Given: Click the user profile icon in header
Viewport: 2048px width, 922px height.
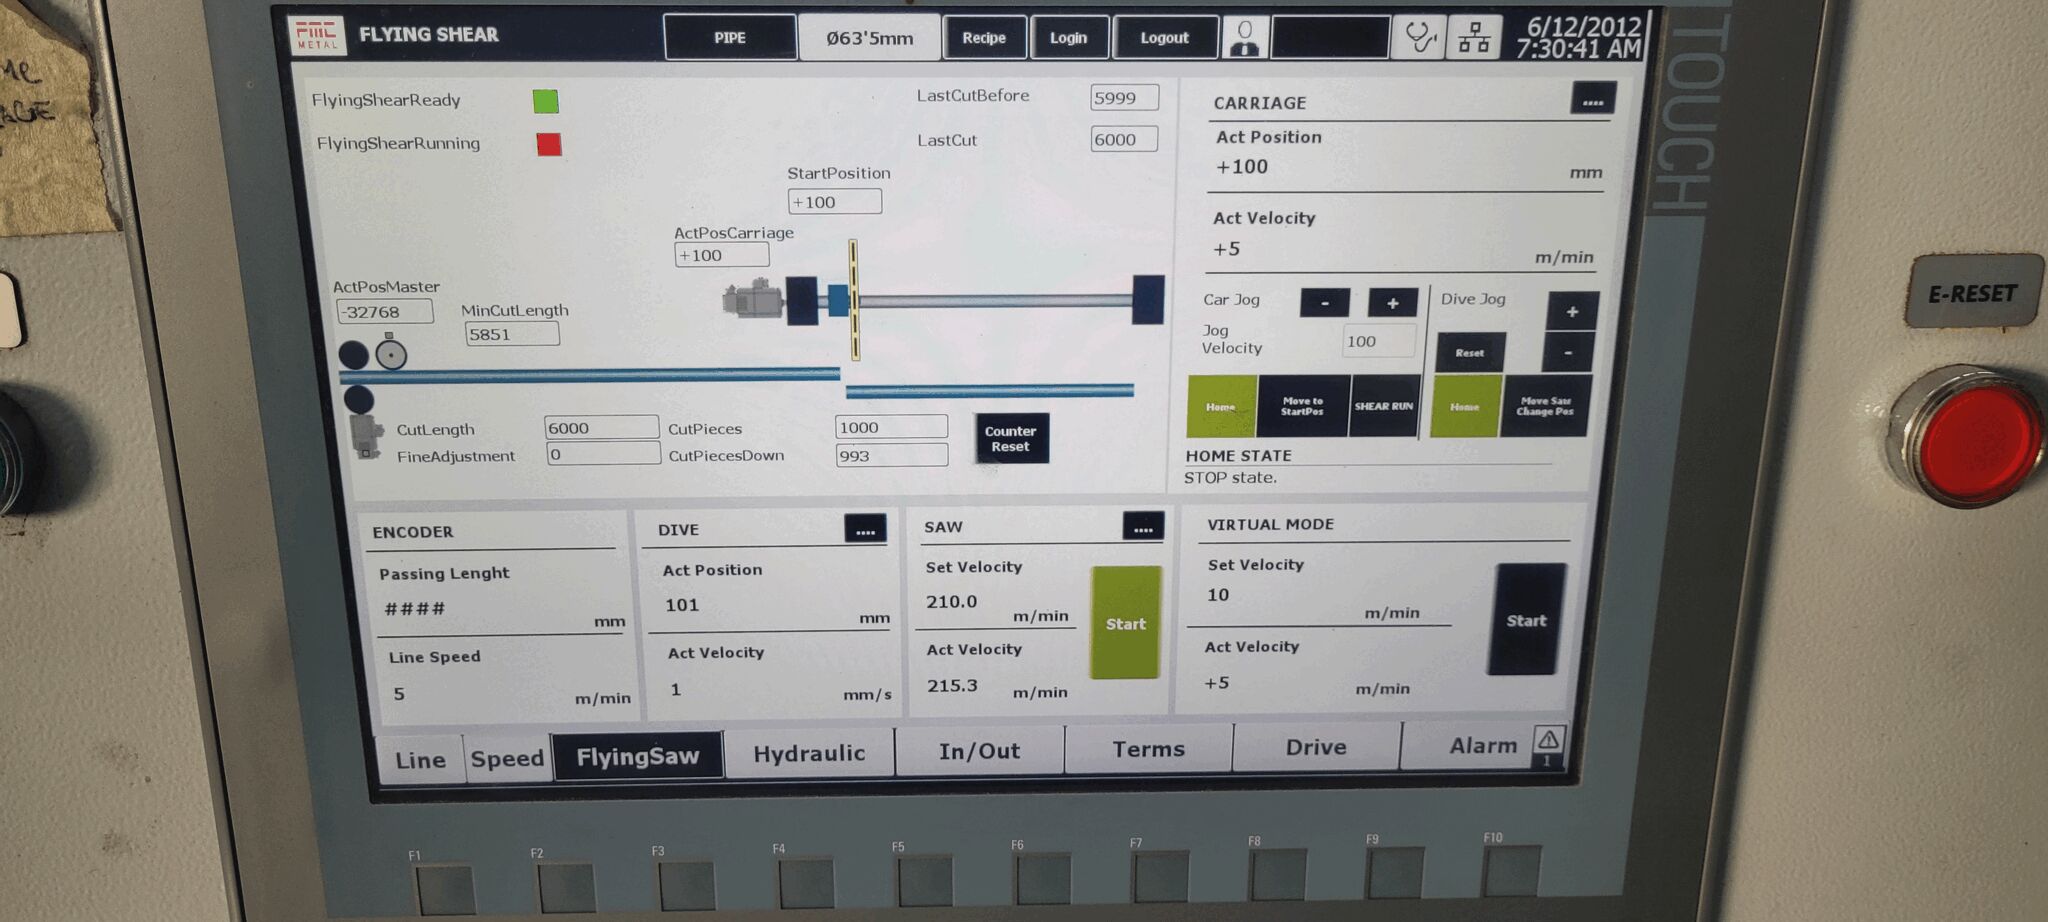Looking at the screenshot, I should [x=1245, y=39].
